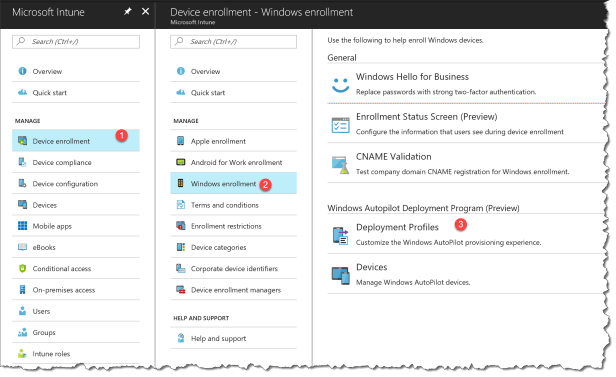The height and width of the screenshot is (377, 616).
Task: Click the eBooks icon
Action: (22, 247)
